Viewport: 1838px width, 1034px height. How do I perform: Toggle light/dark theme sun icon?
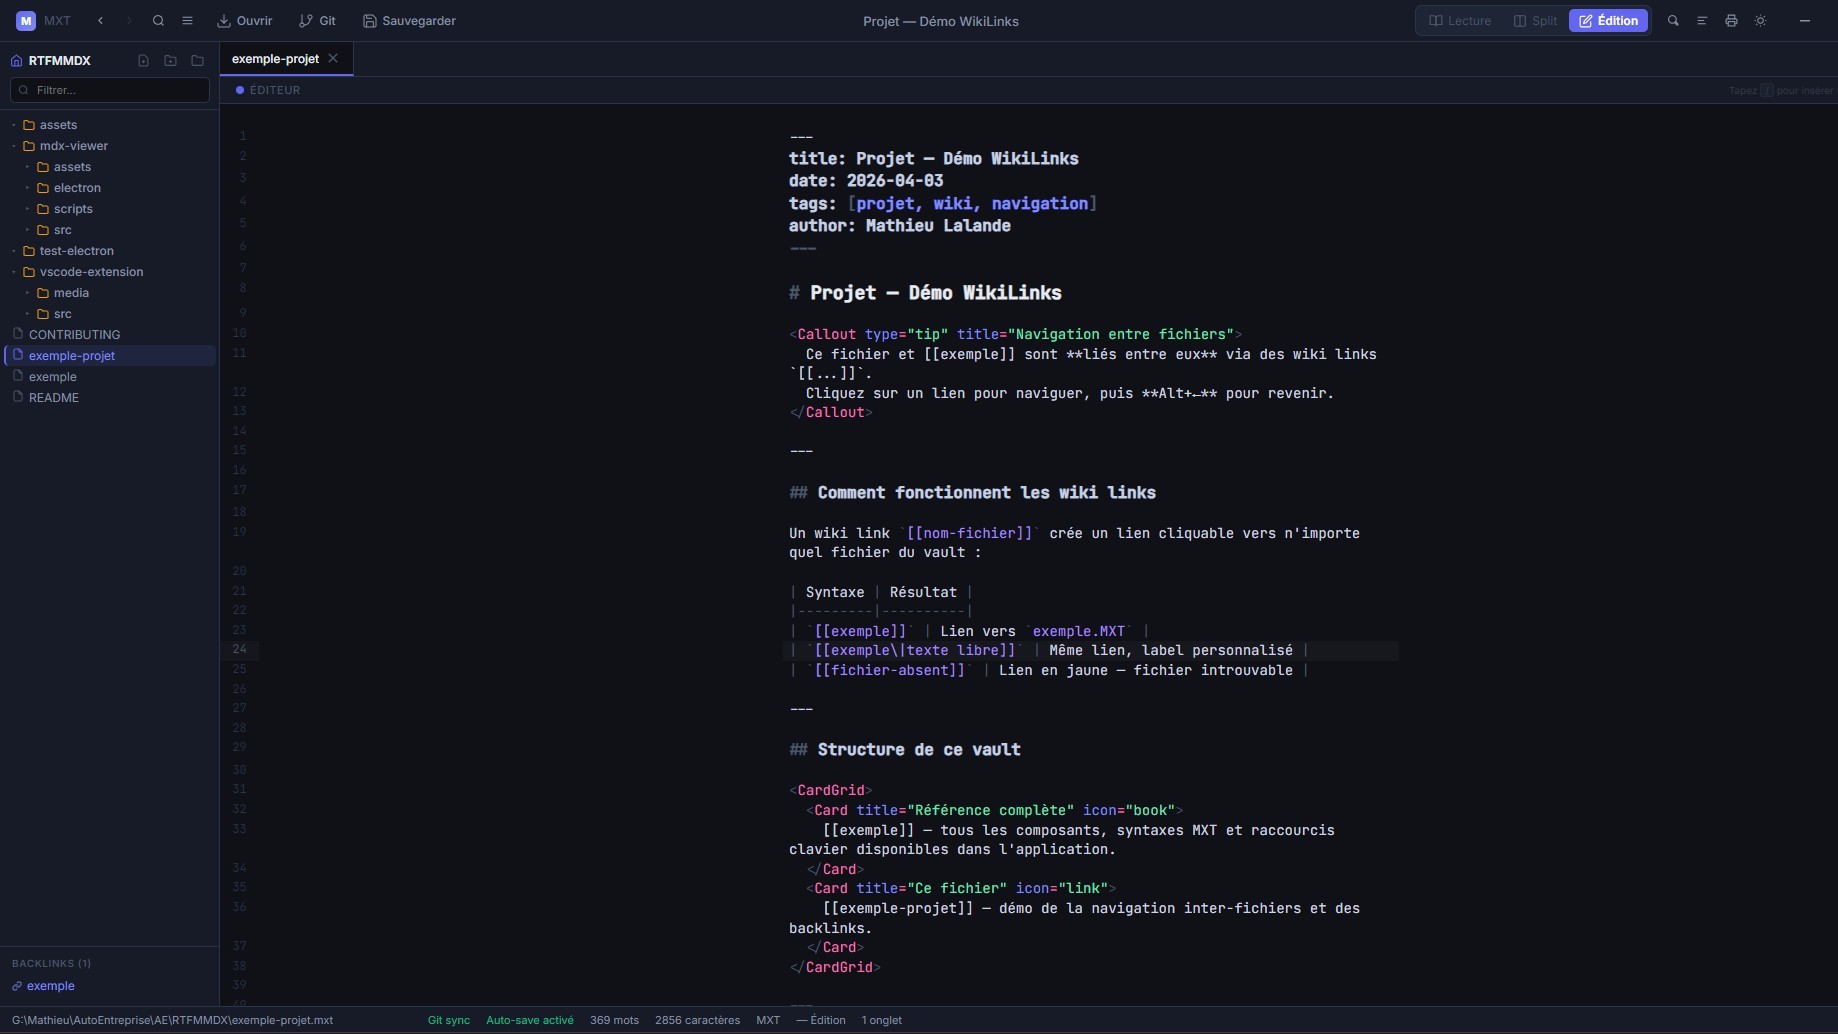coord(1760,20)
